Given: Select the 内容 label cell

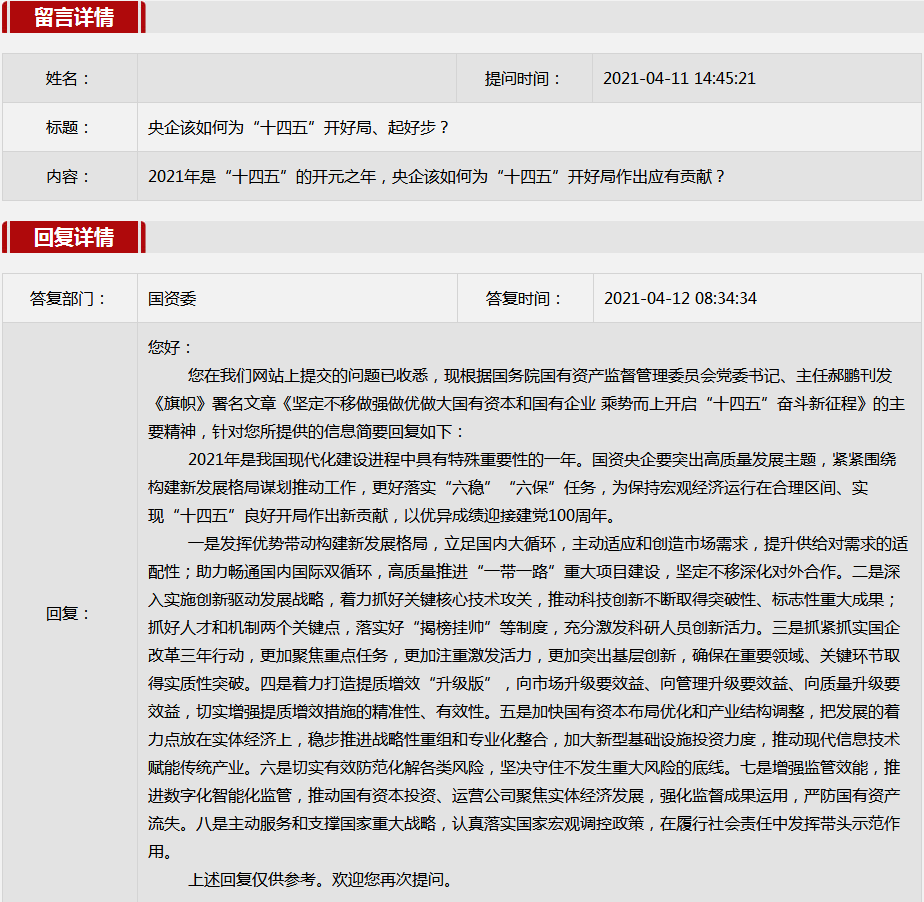Looking at the screenshot, I should click(69, 177).
